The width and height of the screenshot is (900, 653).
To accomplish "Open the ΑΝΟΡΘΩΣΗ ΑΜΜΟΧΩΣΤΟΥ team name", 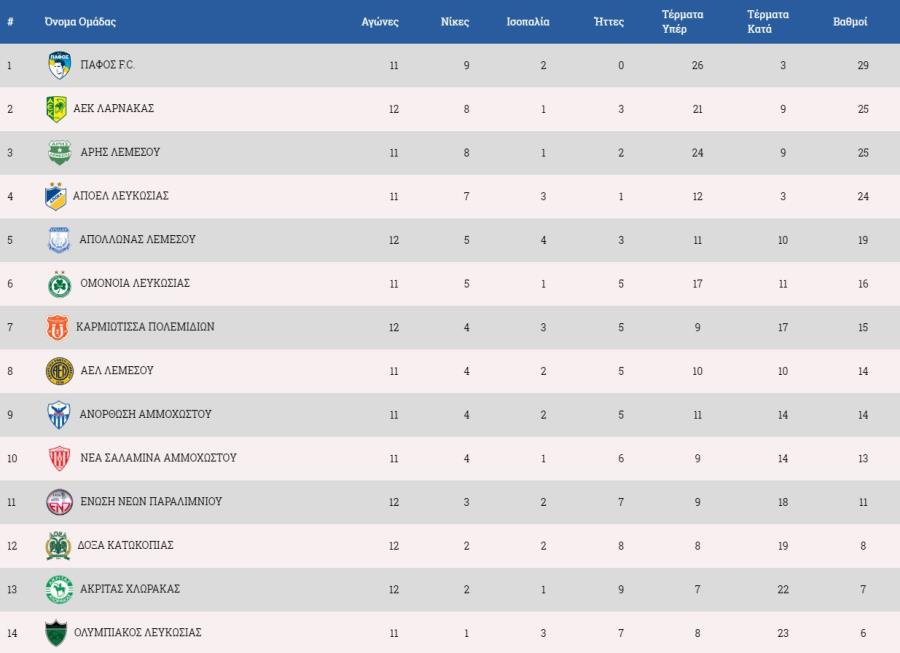I will (145, 414).
